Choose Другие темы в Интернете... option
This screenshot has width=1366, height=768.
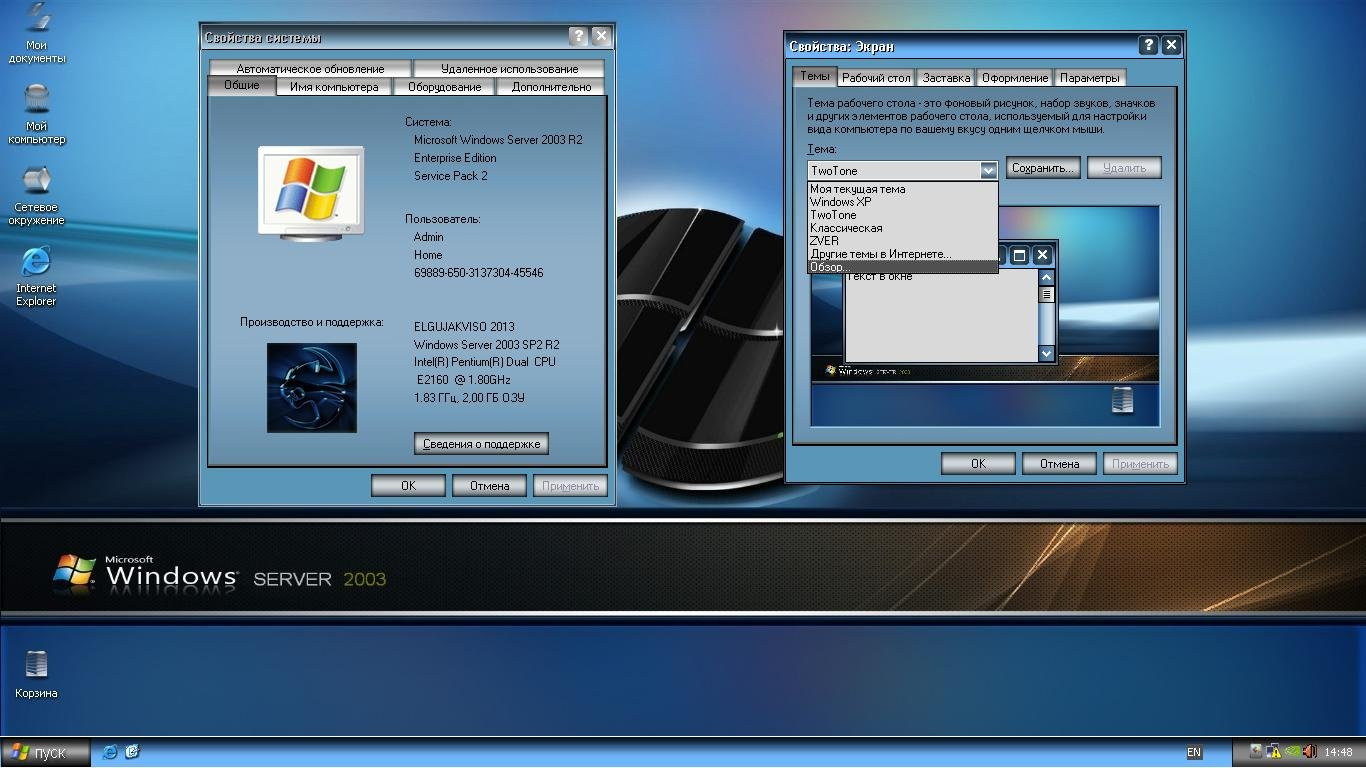(x=902, y=254)
